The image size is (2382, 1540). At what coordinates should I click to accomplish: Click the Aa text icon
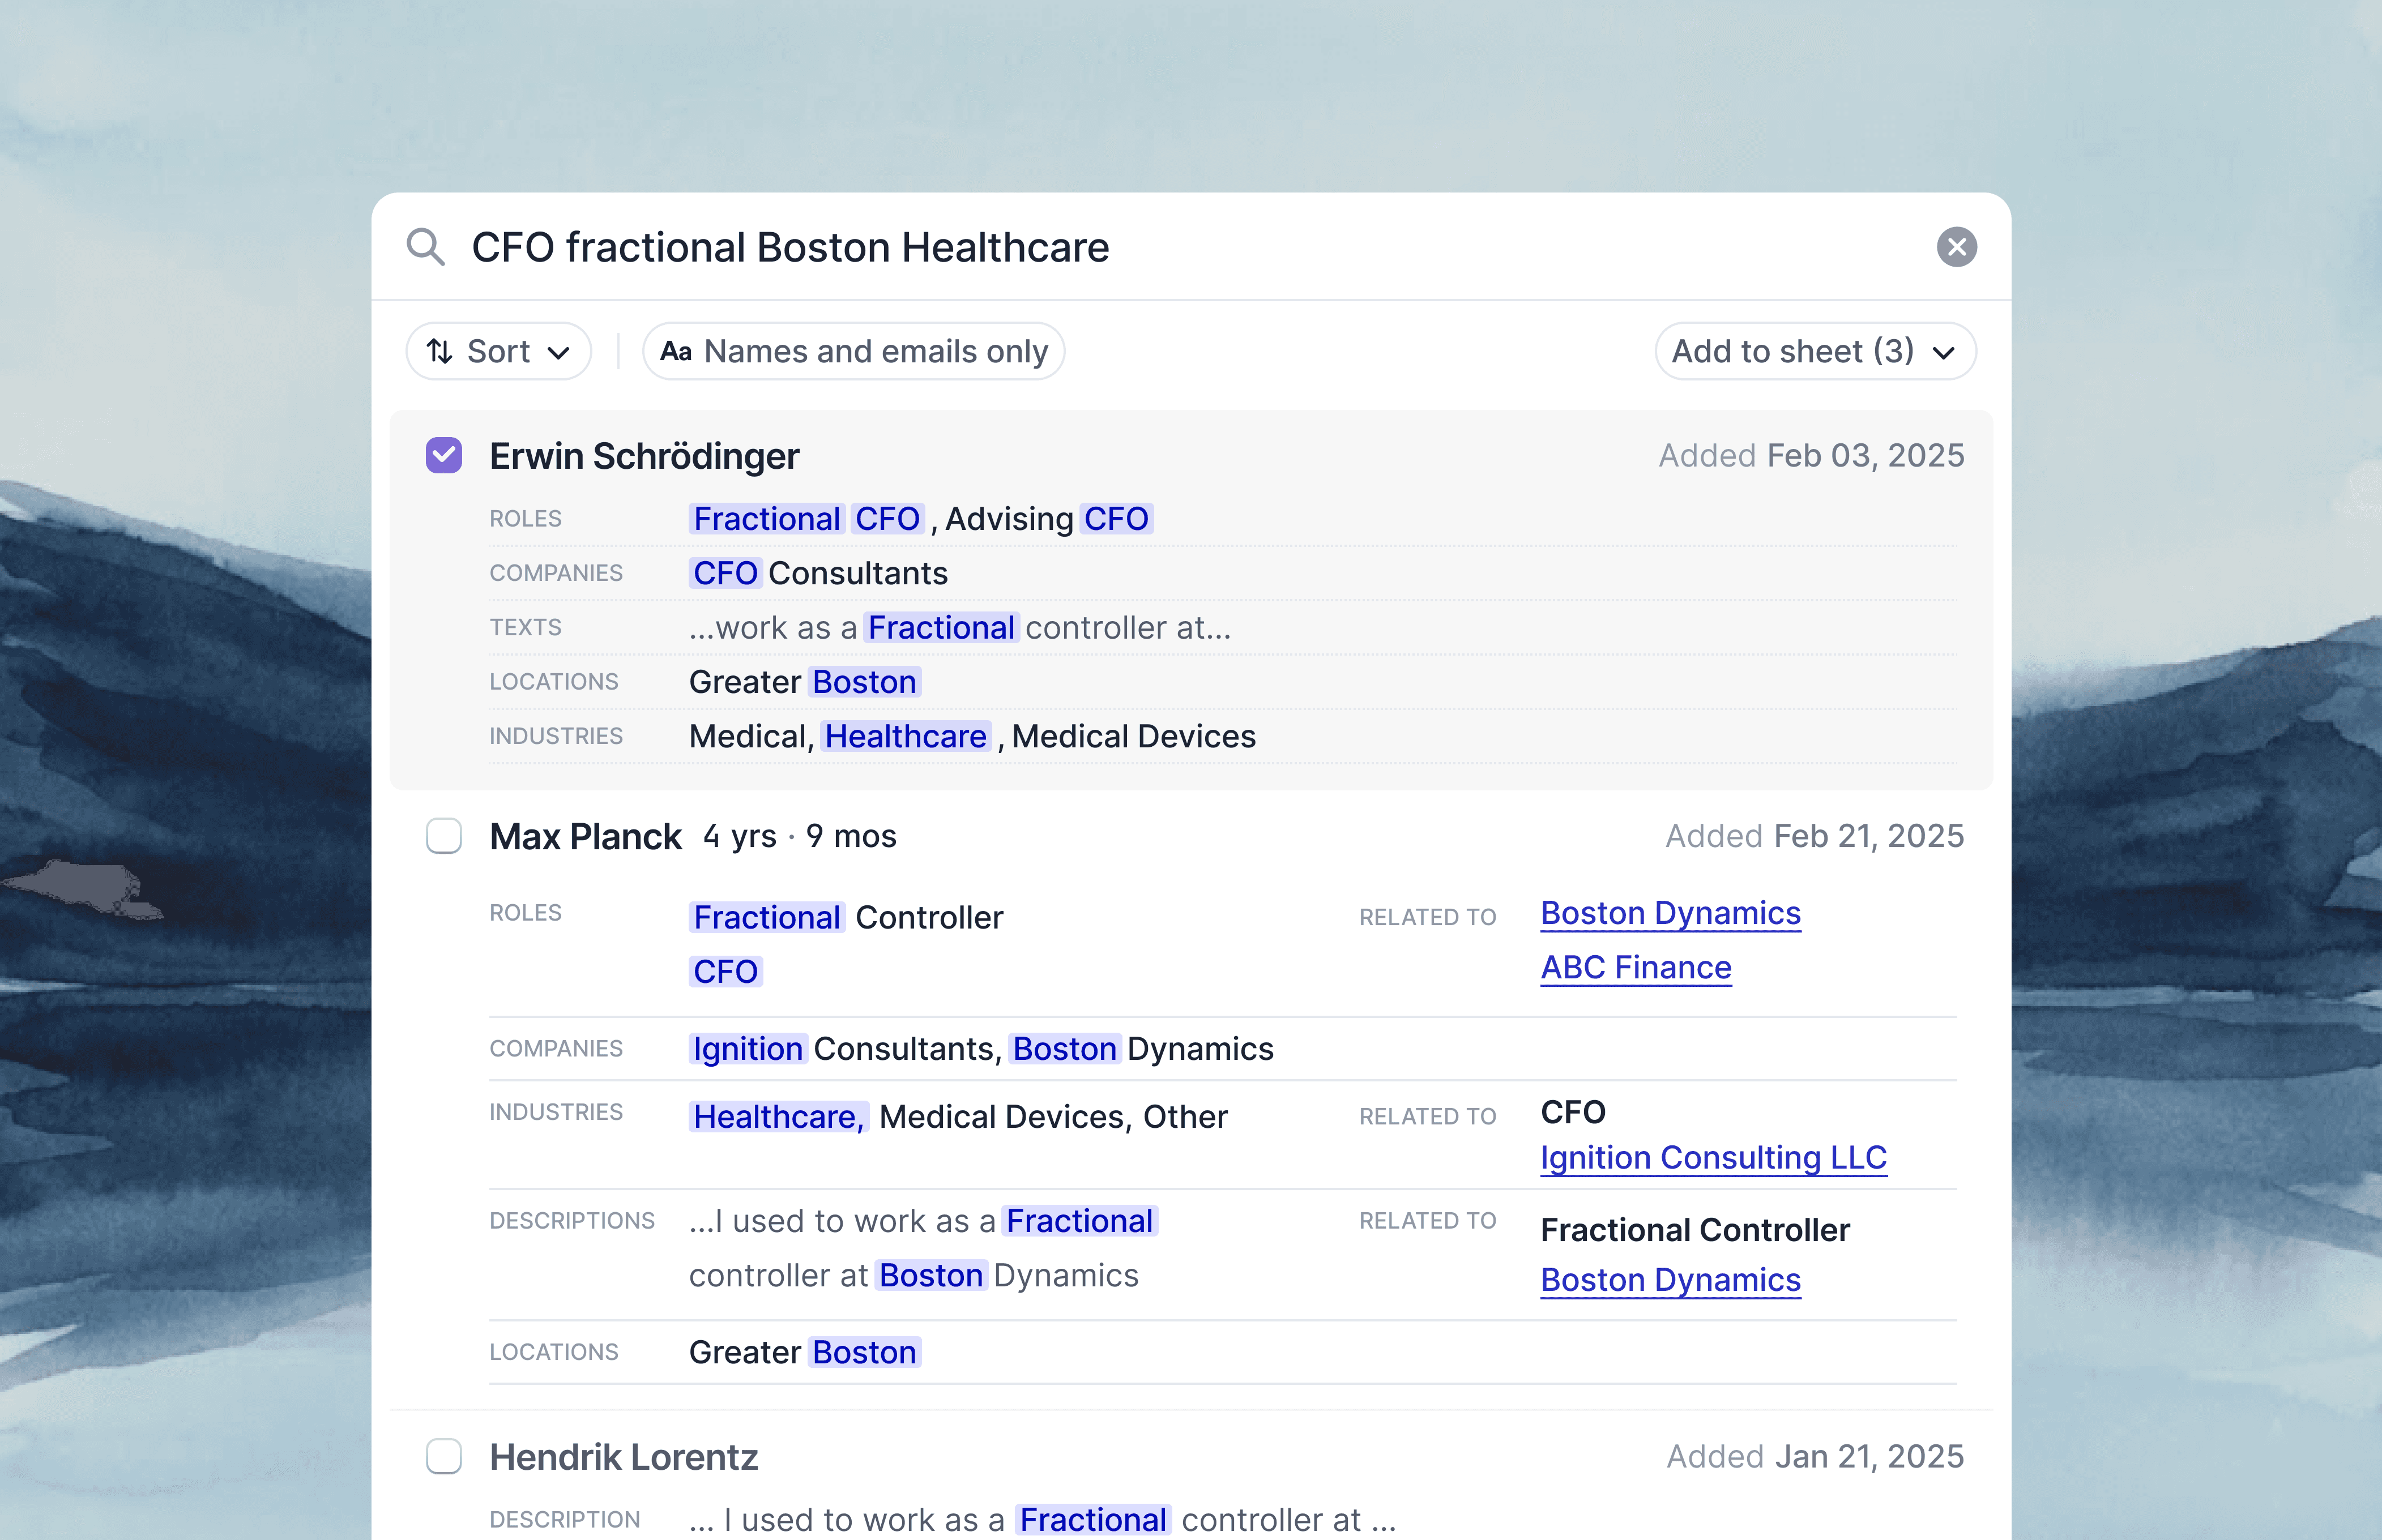tap(676, 352)
